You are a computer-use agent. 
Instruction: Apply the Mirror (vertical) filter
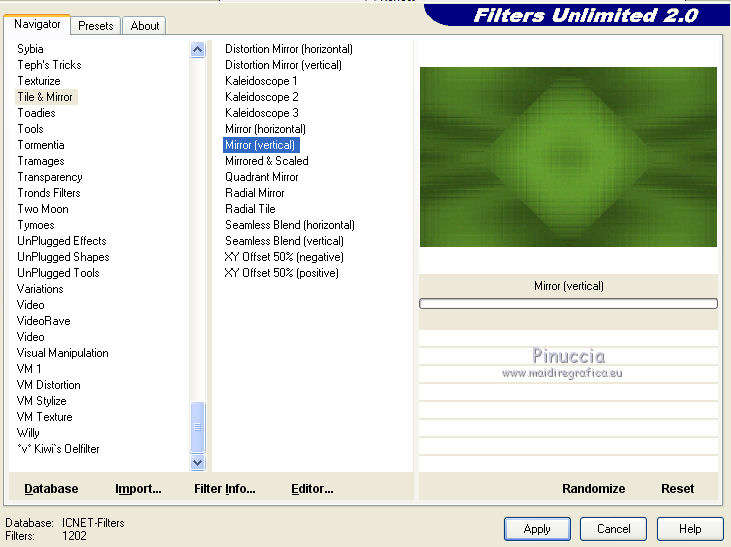(x=537, y=529)
